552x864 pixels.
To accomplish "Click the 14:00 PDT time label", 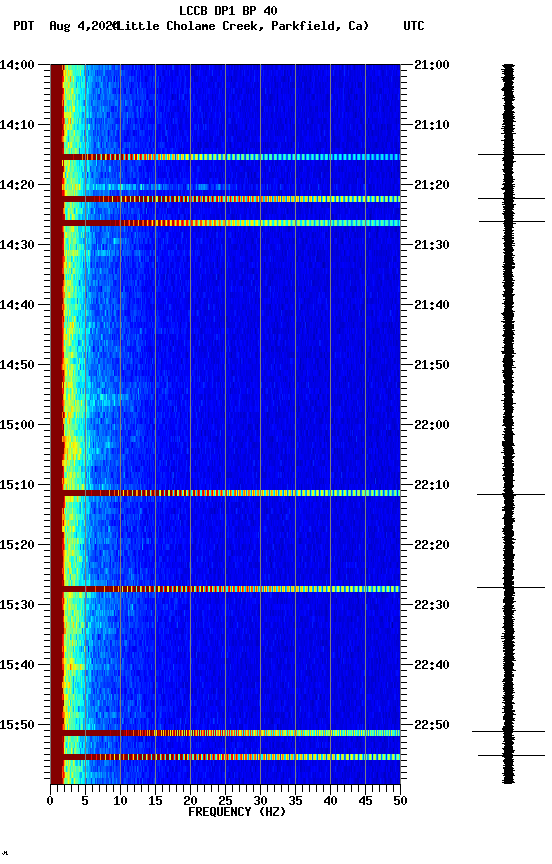I will [17, 65].
